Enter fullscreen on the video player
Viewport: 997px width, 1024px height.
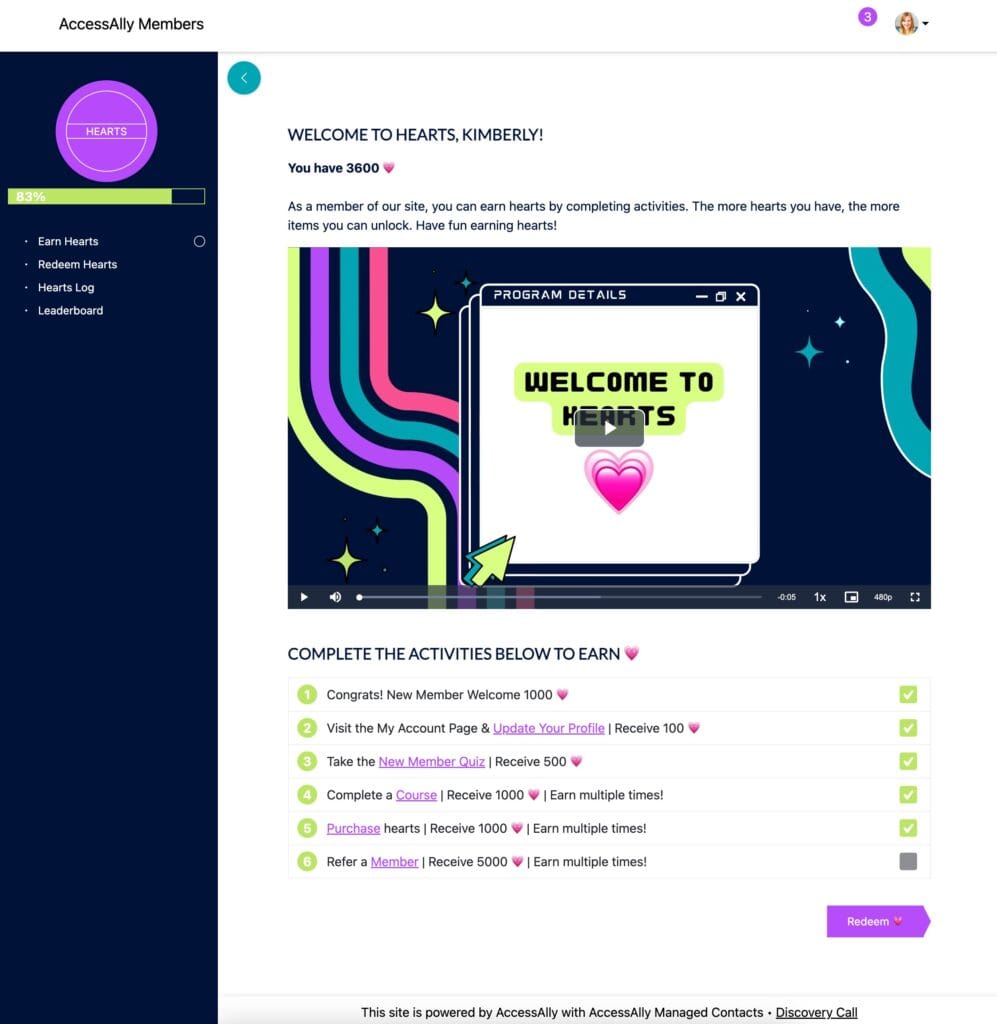pyautogui.click(x=915, y=597)
